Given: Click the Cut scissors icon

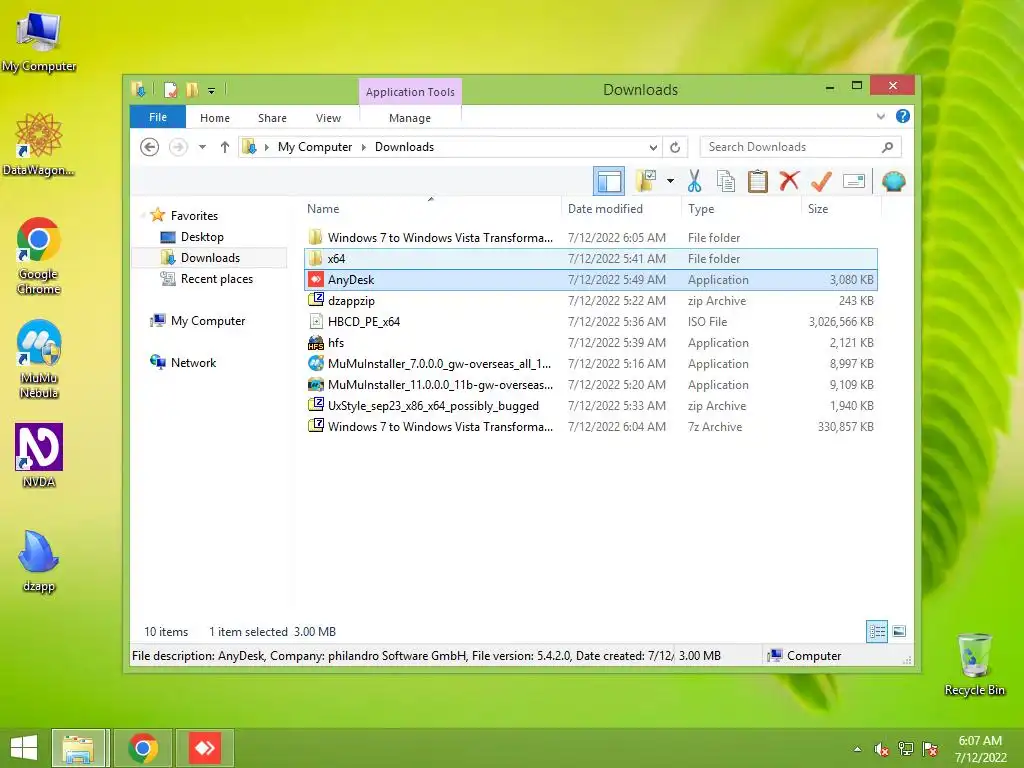Looking at the screenshot, I should click(x=694, y=181).
